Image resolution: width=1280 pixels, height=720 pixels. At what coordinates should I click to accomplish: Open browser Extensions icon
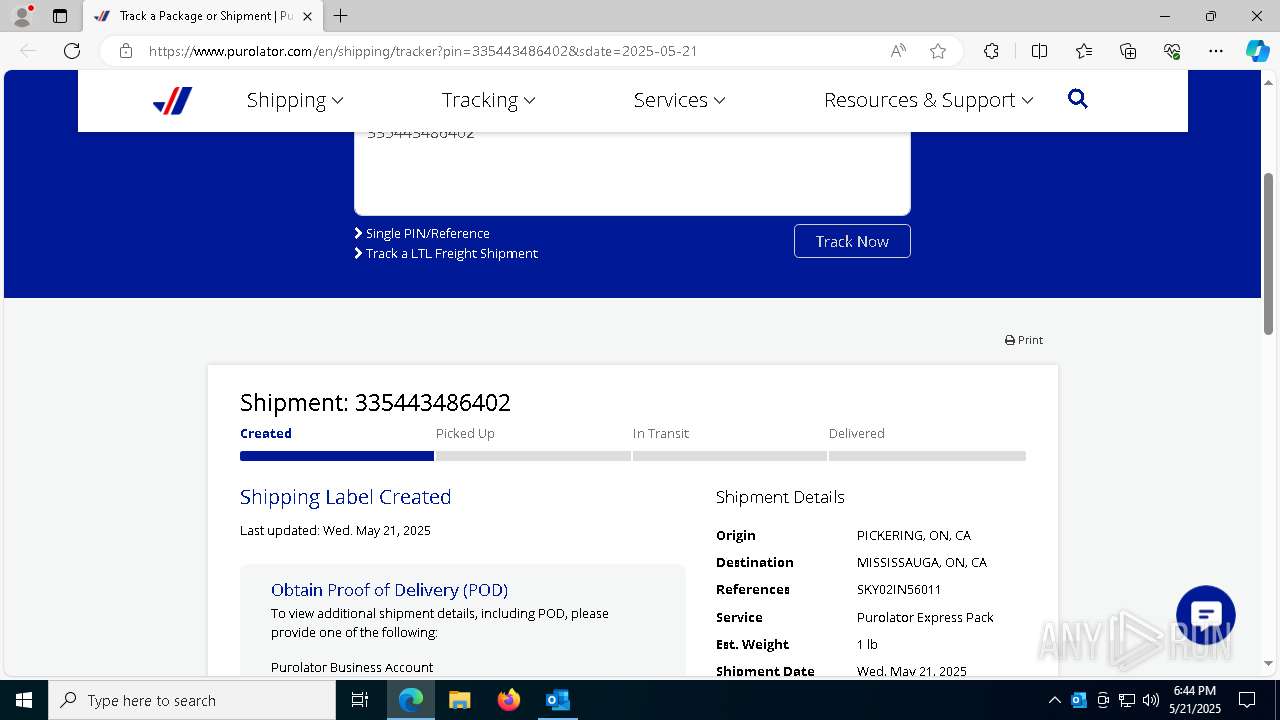point(991,51)
